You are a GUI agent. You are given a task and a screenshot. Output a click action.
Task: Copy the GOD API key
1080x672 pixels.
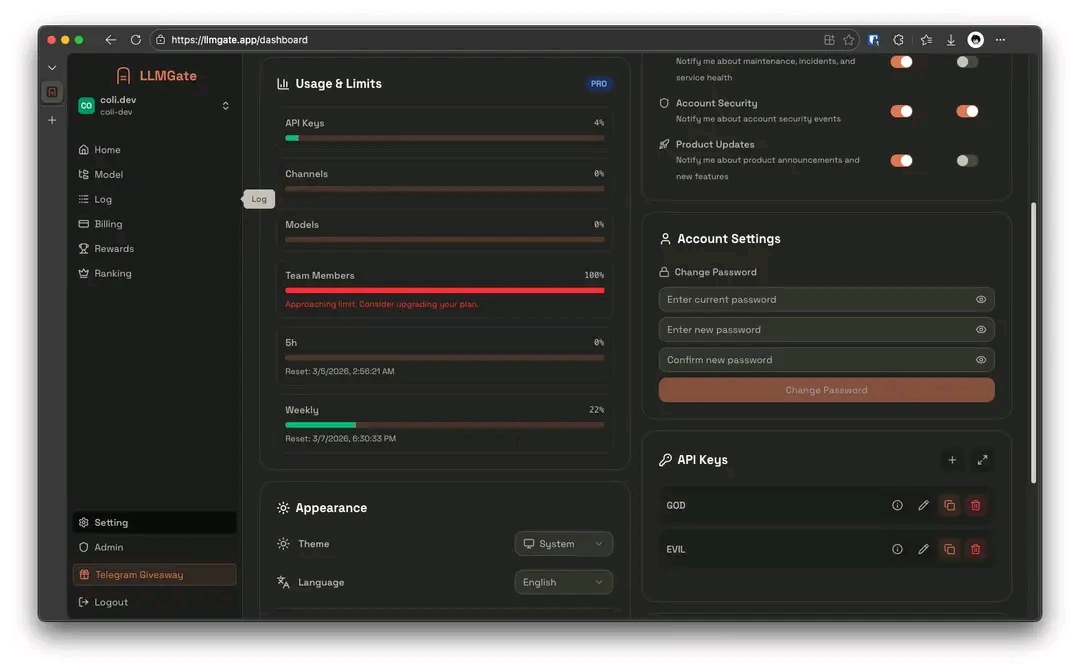point(949,505)
